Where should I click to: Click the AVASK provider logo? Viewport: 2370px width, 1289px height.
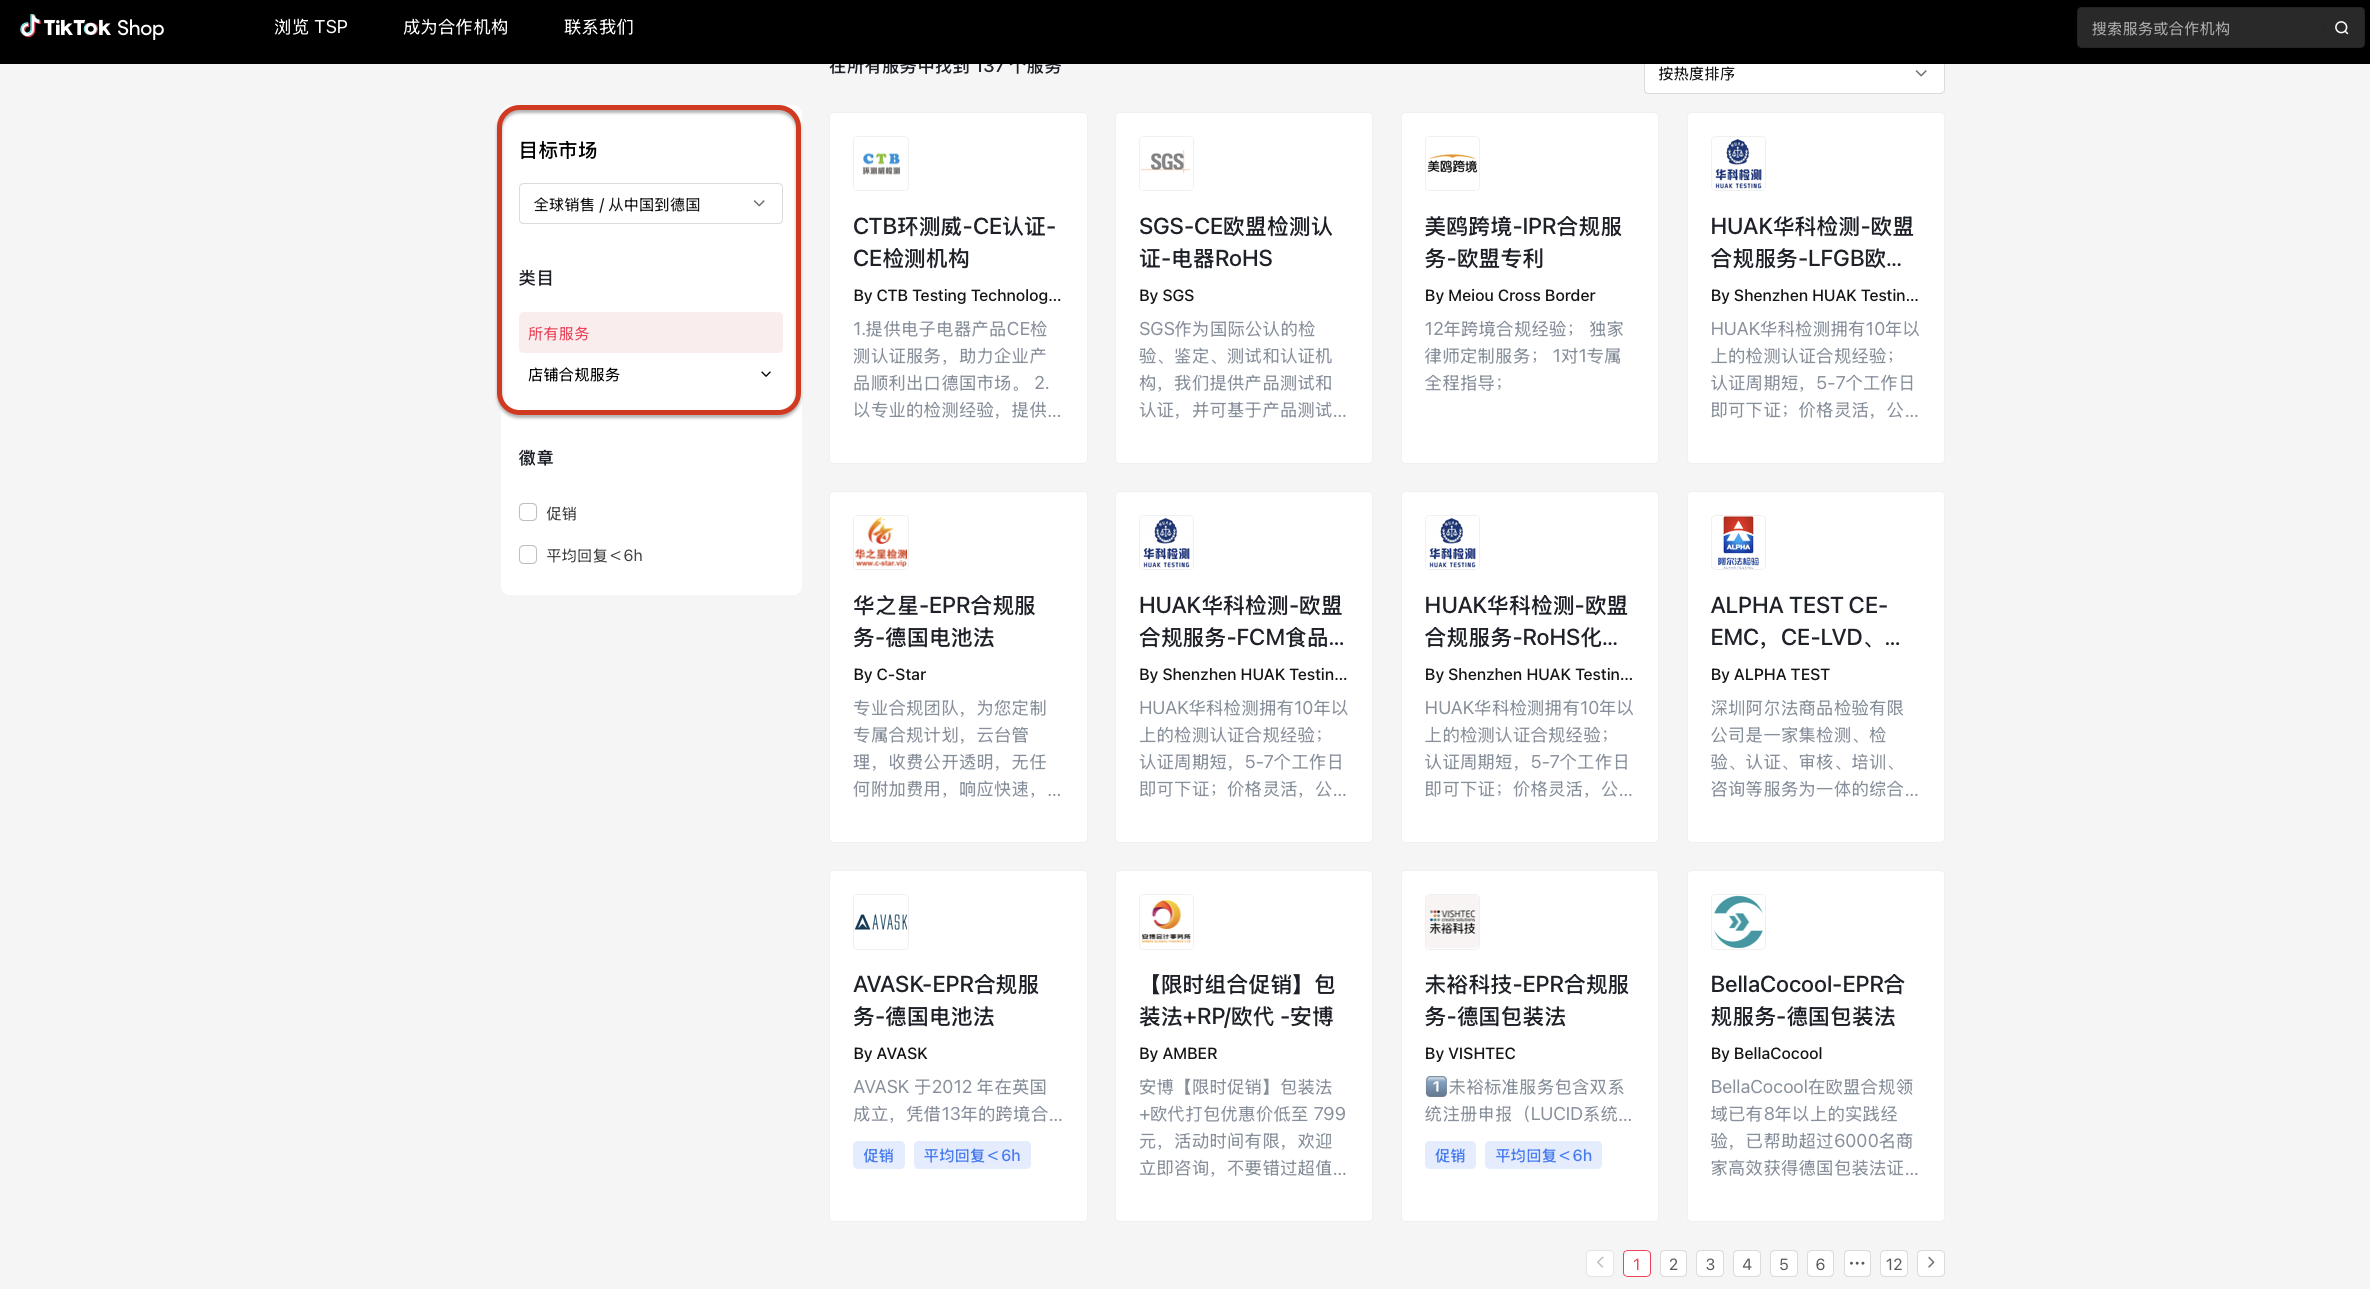[880, 920]
